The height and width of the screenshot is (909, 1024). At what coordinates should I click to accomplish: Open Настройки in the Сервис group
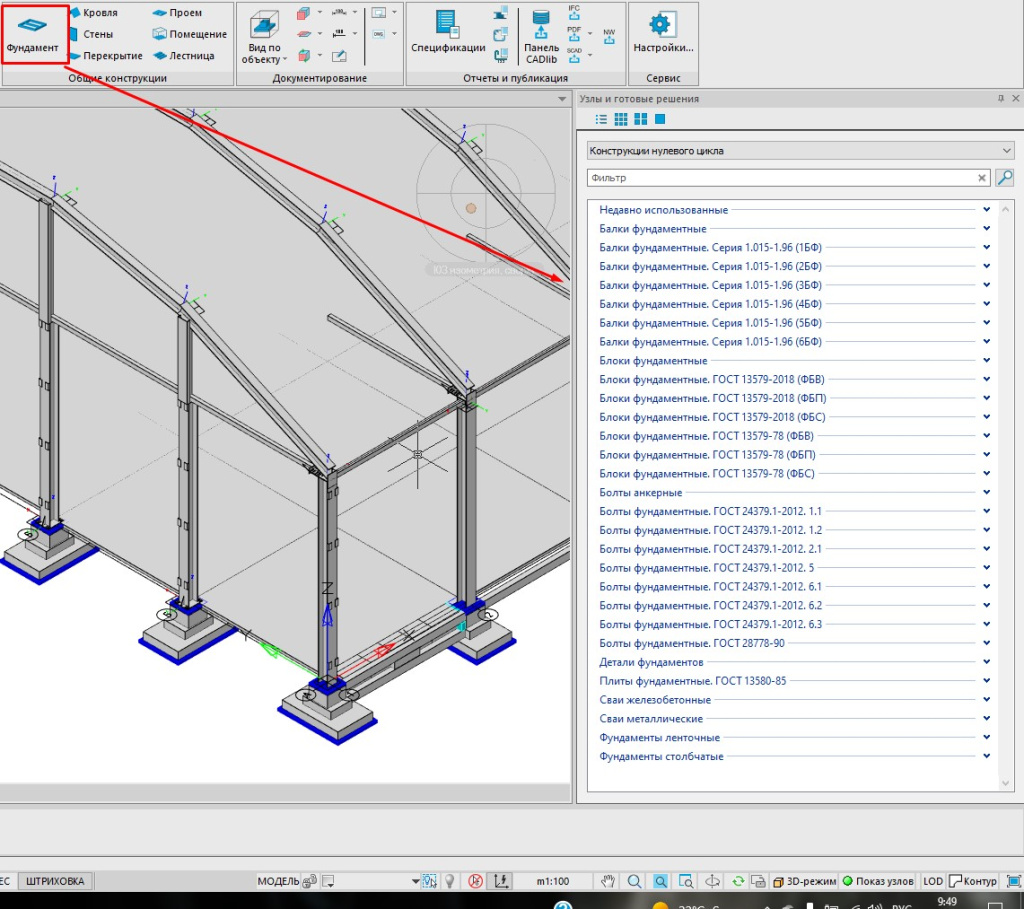click(661, 33)
